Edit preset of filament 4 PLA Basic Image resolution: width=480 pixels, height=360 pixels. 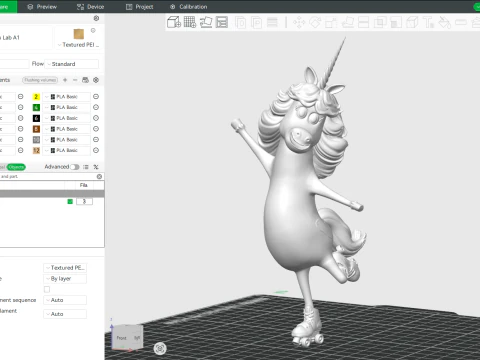96,107
